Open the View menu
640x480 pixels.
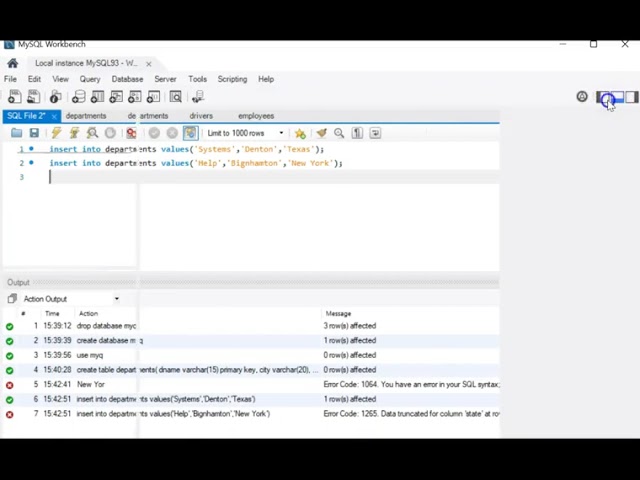[x=60, y=79]
